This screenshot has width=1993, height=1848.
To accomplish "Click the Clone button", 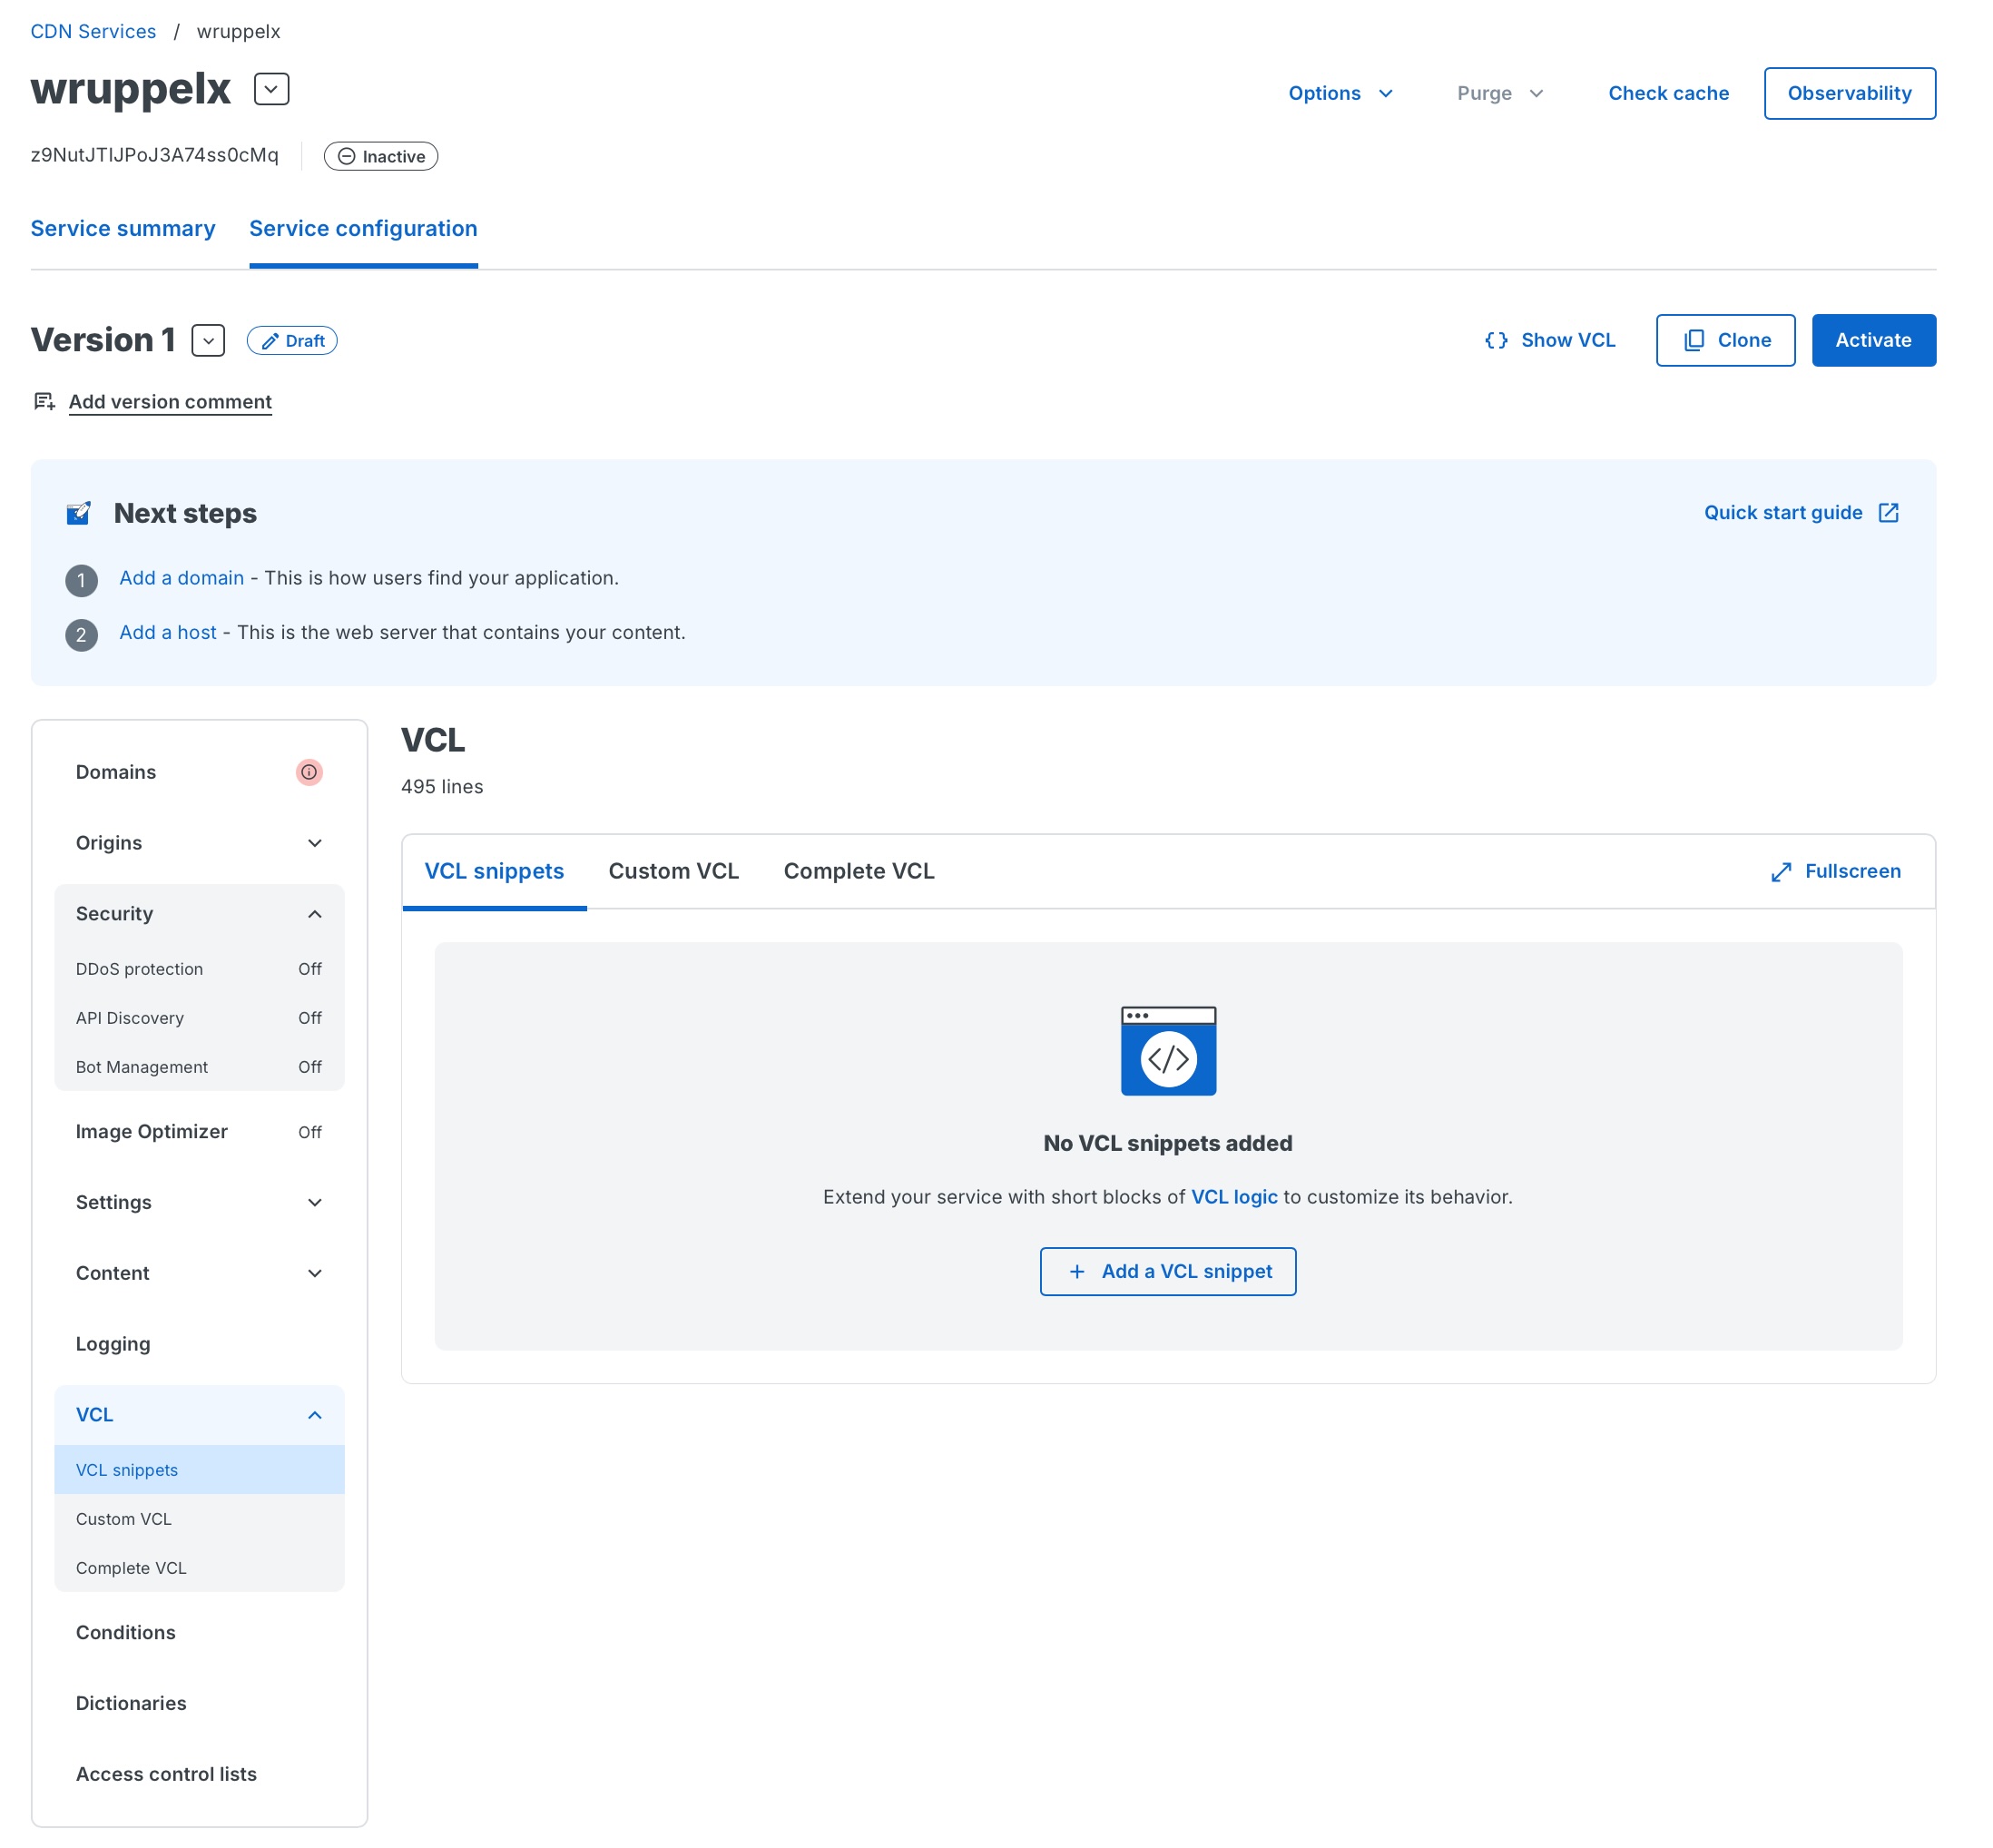I will tap(1725, 340).
